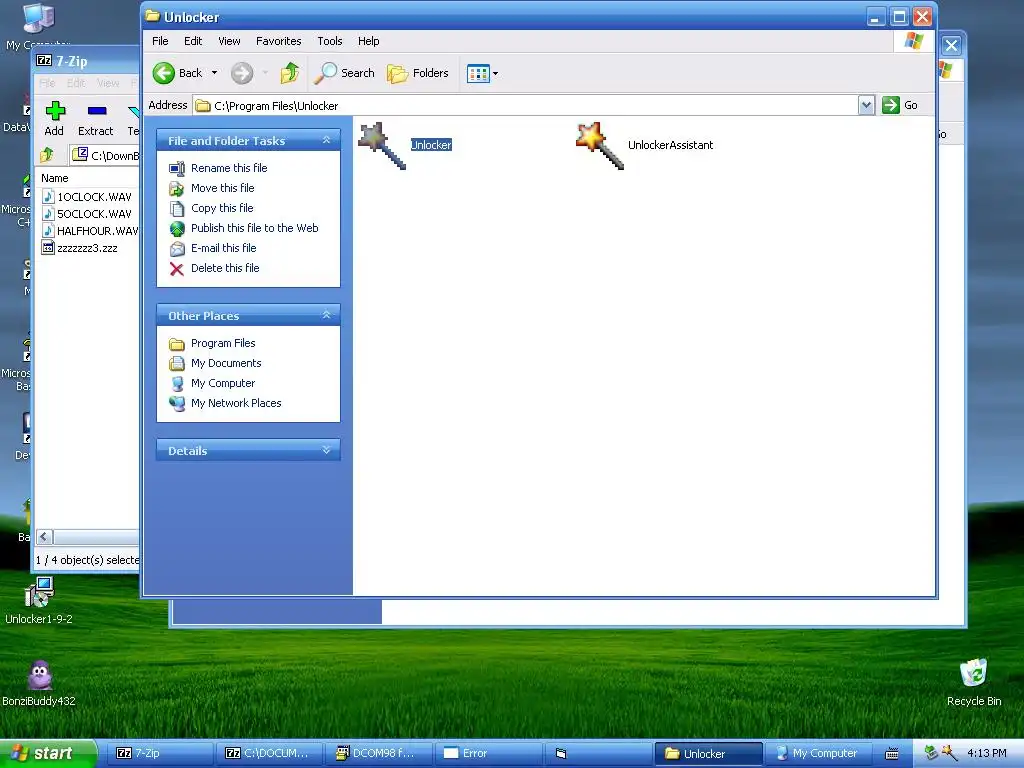Viewport: 1024px width, 768px height.
Task: Click the Unlocker wand tray icon
Action: tap(950, 753)
